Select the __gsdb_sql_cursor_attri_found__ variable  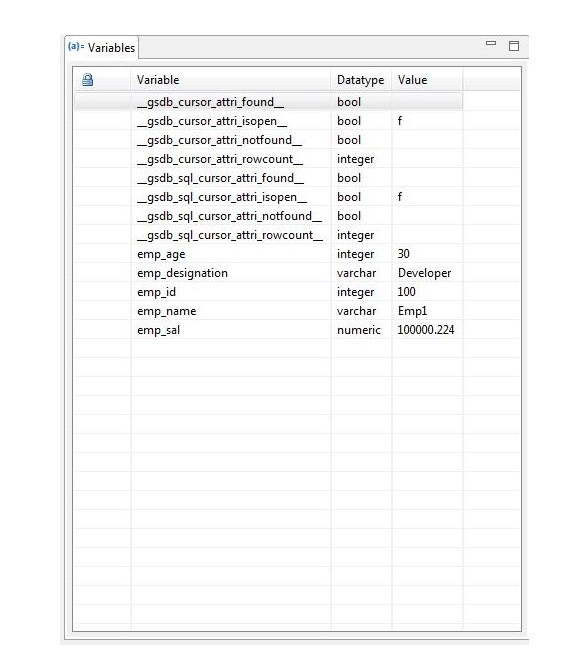pos(220,178)
